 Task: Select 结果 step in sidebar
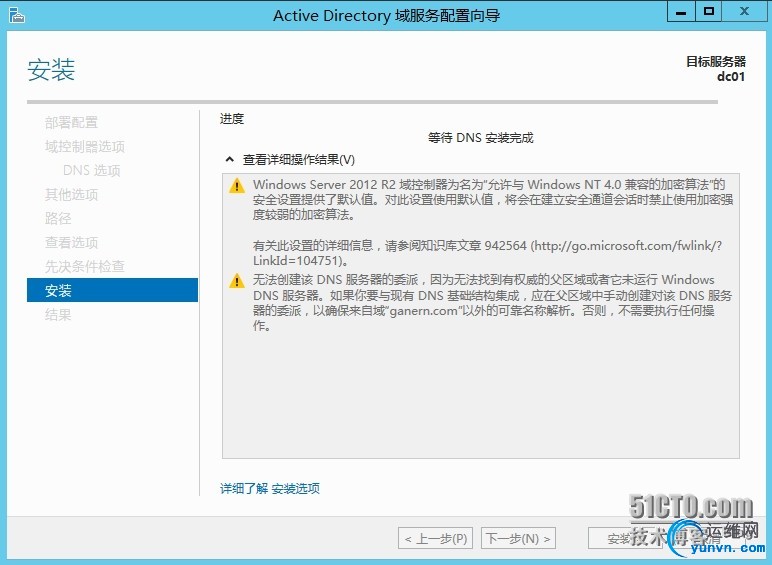click(x=58, y=314)
